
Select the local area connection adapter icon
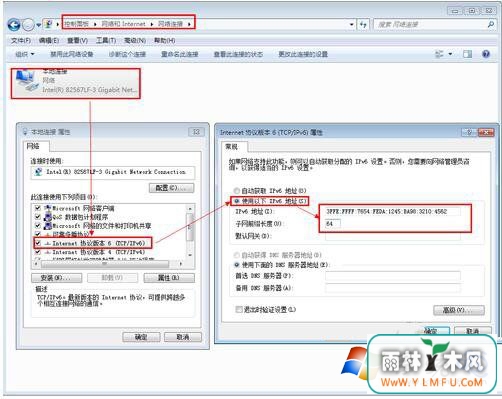(x=26, y=80)
